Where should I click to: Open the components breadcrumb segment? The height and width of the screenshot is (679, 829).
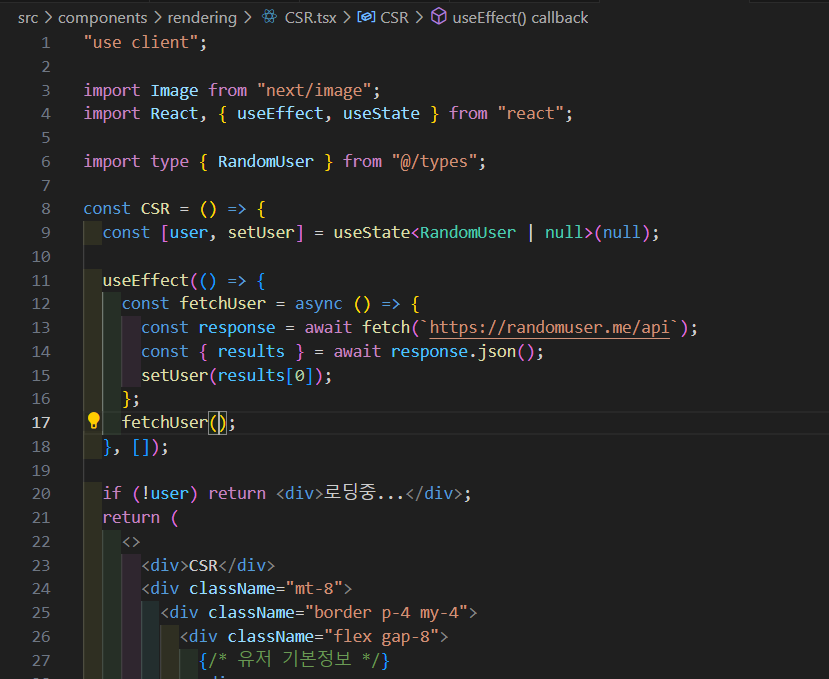103,17
